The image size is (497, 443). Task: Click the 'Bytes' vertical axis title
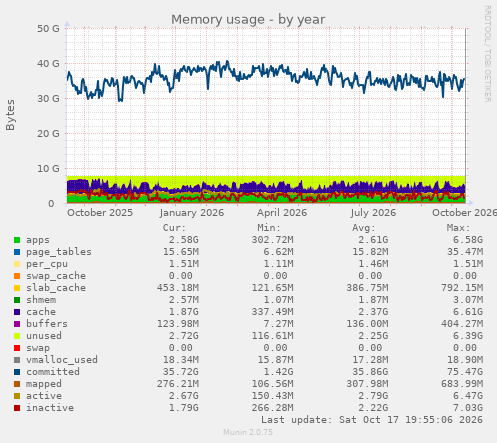coord(10,115)
